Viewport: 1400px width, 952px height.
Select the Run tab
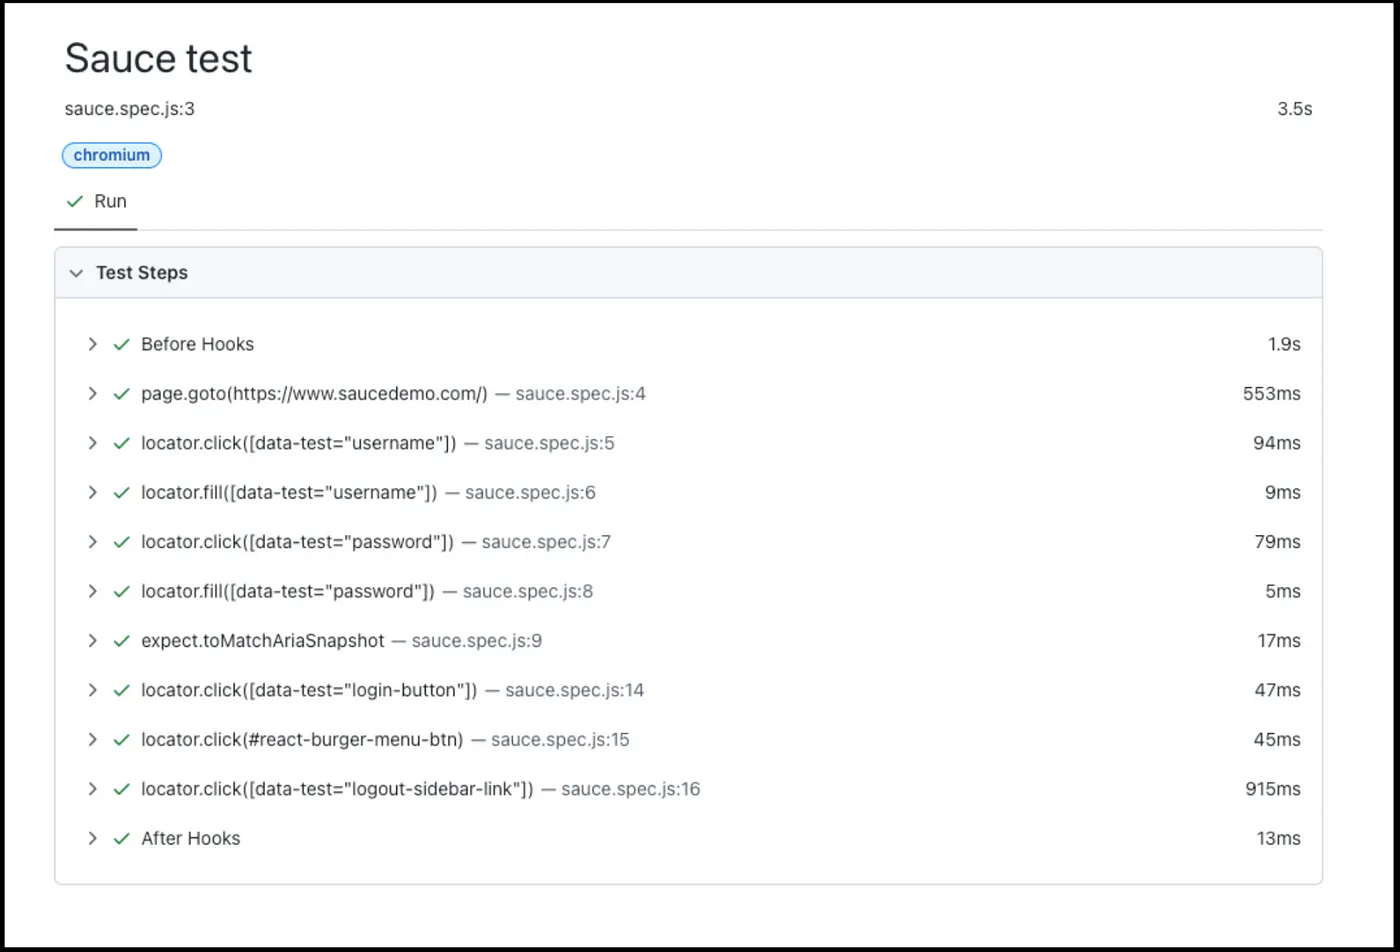point(97,201)
